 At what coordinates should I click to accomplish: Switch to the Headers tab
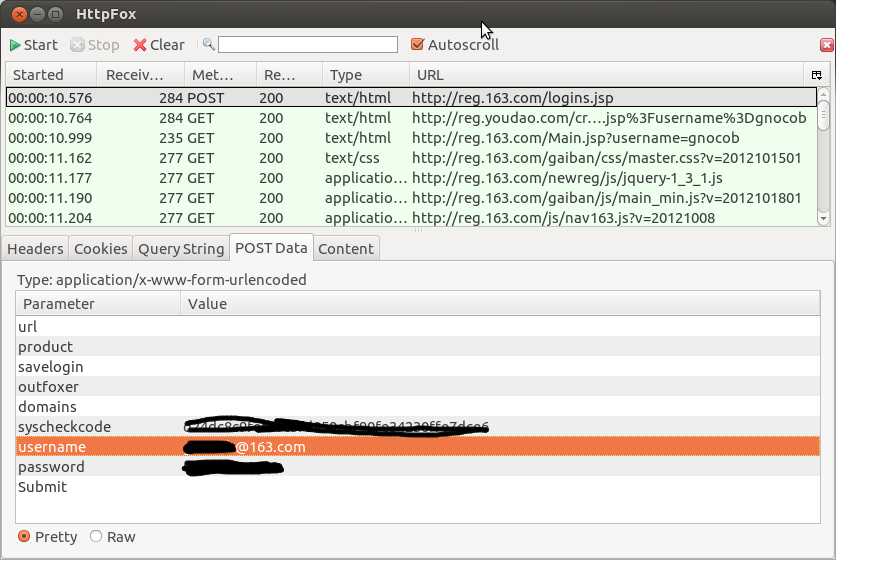coord(35,249)
